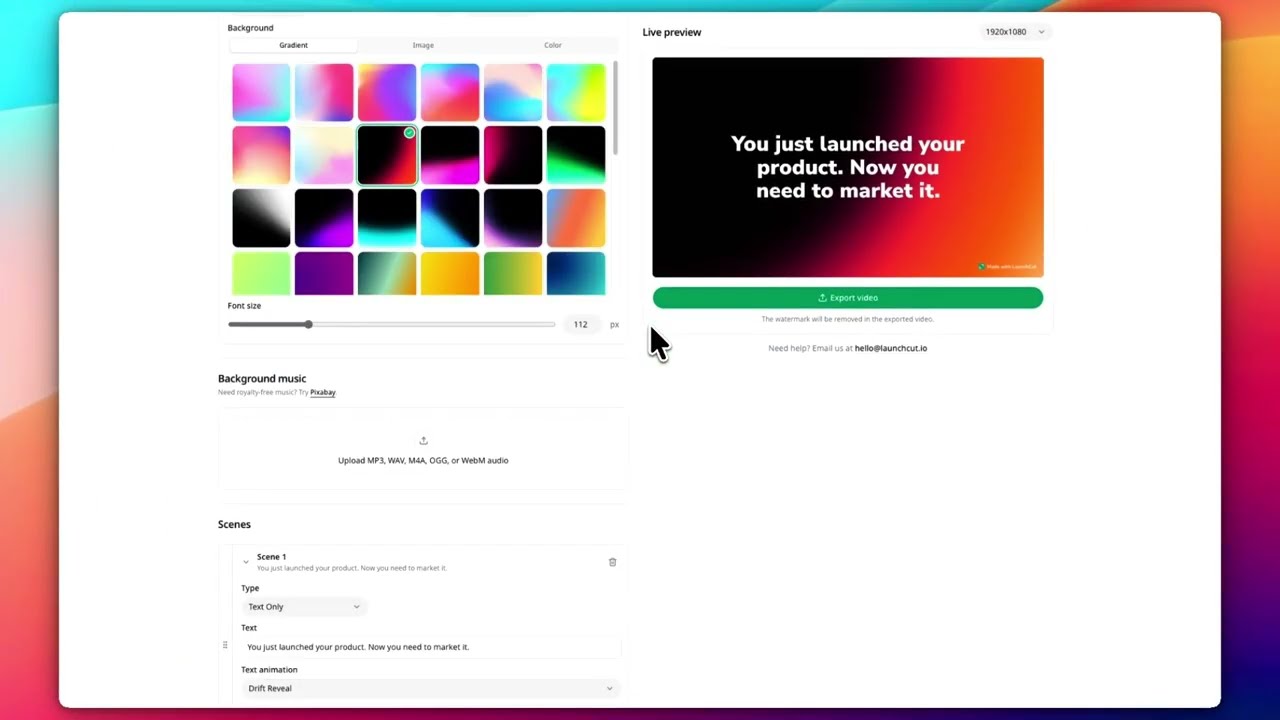This screenshot has width=1280, height=720.
Task: Grab the scene drag handle icon
Action: tap(225, 646)
